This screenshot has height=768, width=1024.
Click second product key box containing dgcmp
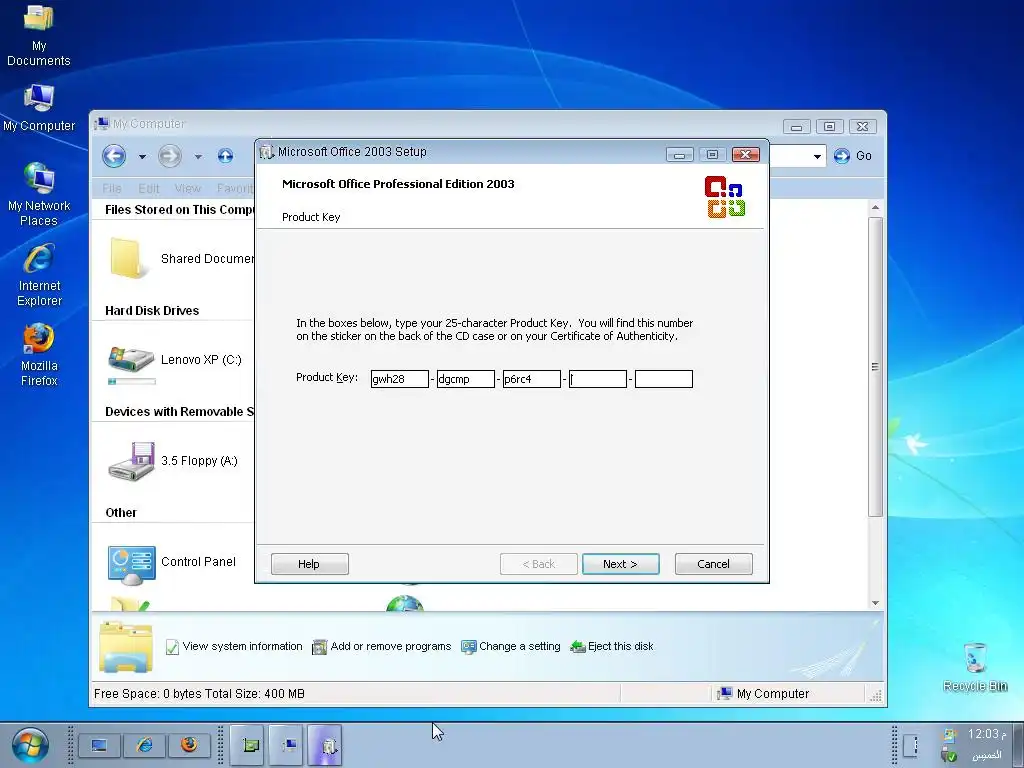(466, 379)
